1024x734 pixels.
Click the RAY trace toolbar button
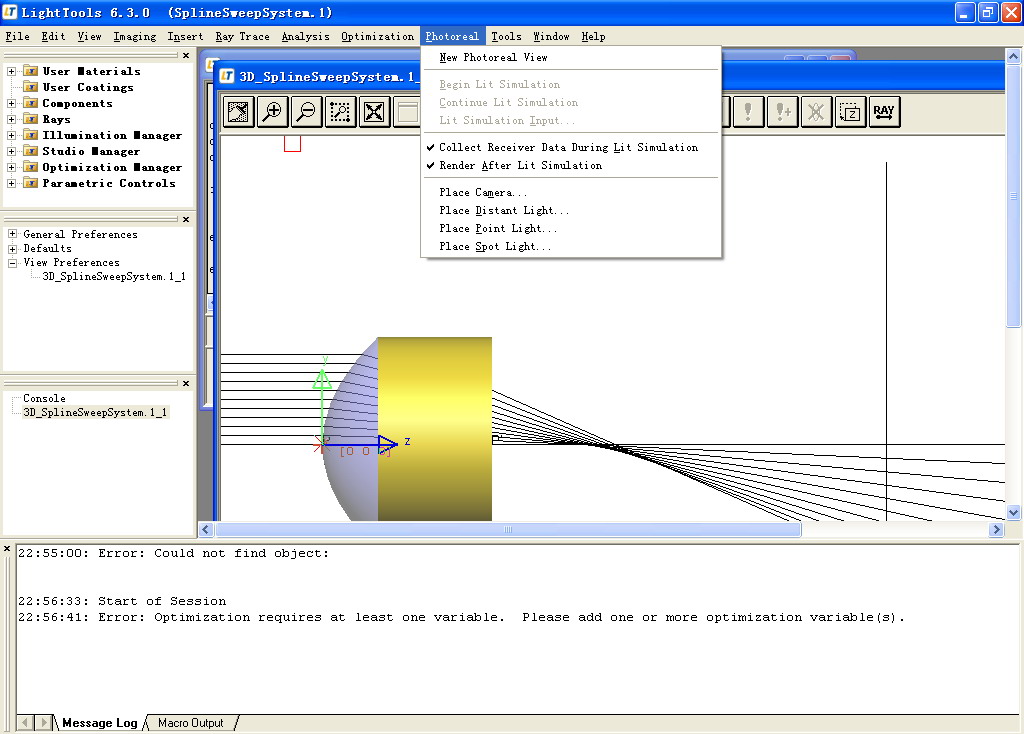pyautogui.click(x=884, y=112)
